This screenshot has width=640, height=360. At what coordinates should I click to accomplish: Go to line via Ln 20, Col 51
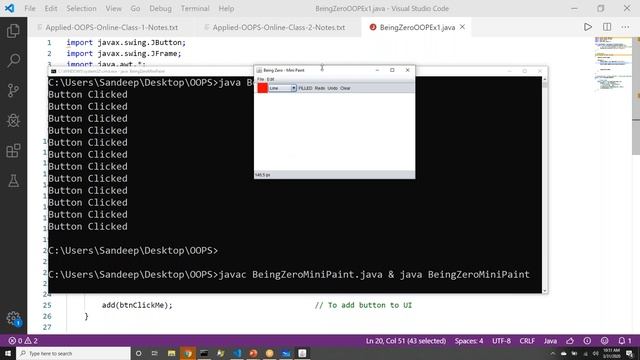406,341
